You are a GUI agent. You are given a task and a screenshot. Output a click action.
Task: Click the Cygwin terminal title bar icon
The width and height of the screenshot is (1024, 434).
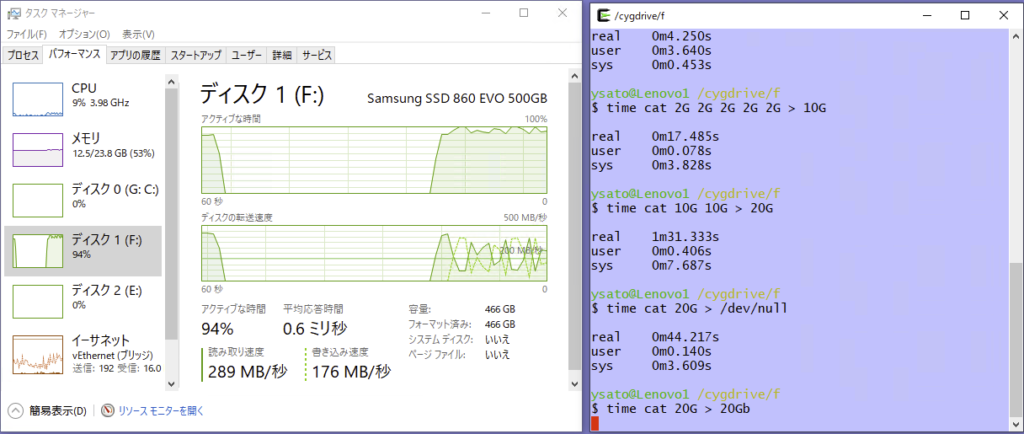pyautogui.click(x=603, y=15)
